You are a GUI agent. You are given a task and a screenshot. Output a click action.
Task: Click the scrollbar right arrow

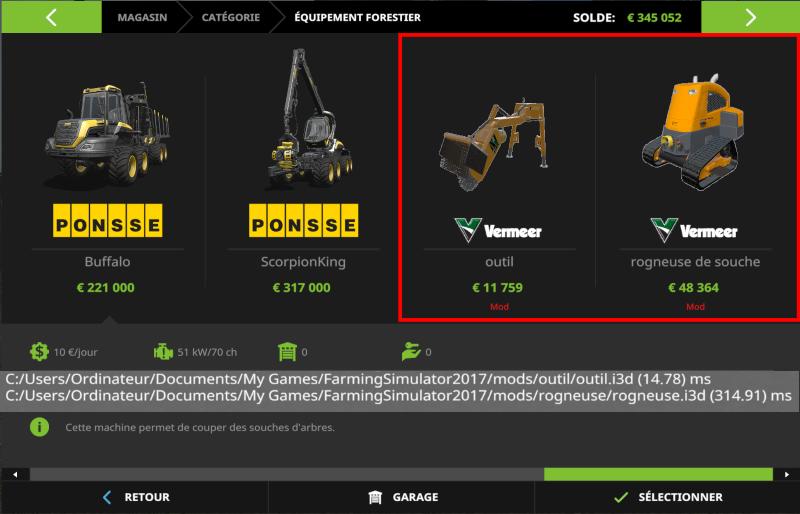tap(786, 474)
